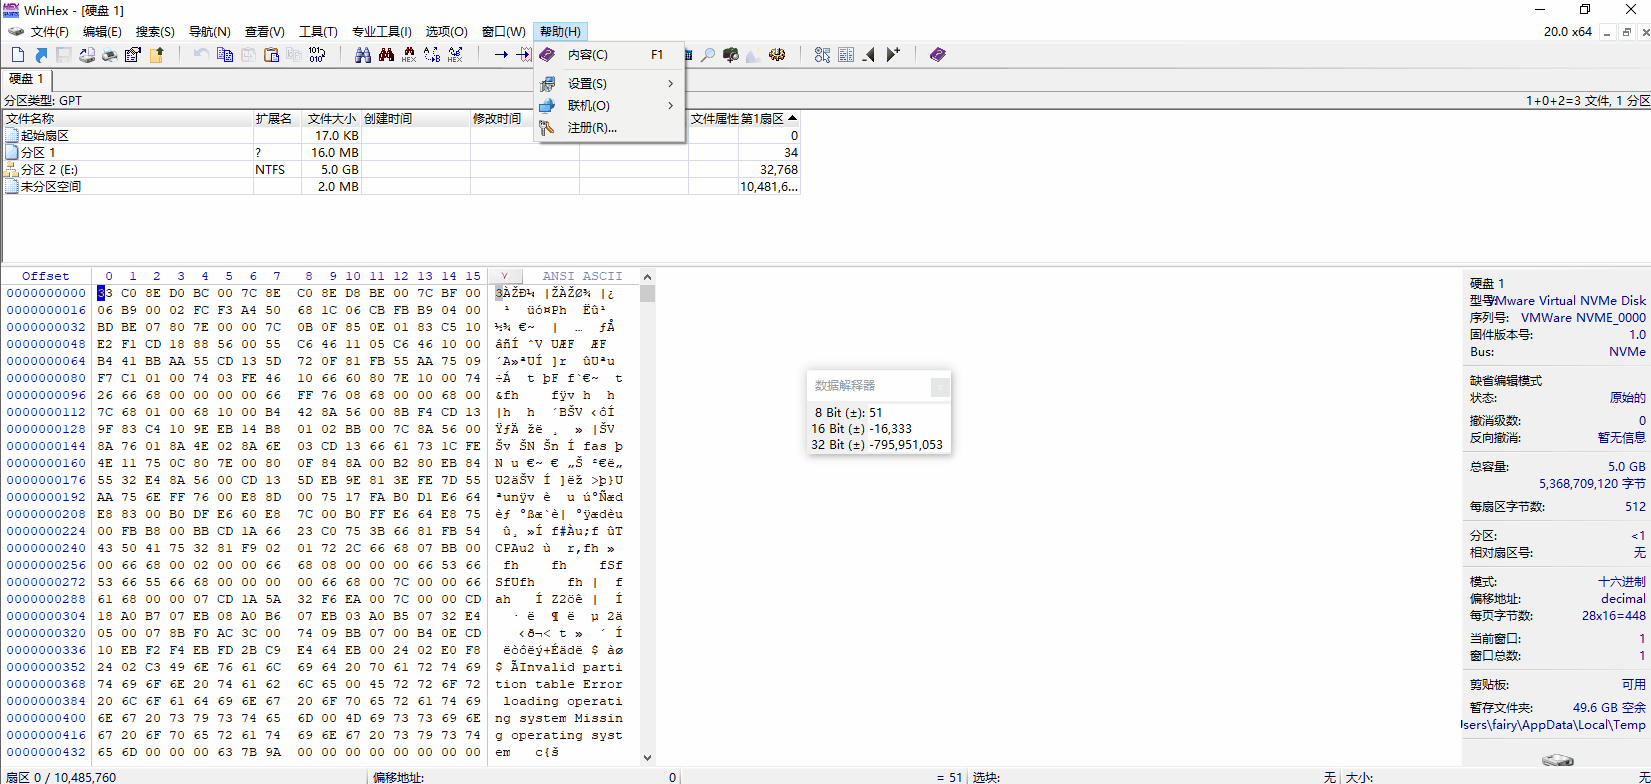The height and width of the screenshot is (784, 1651).
Task: Click the purple help book toolbar icon
Action: coord(938,55)
